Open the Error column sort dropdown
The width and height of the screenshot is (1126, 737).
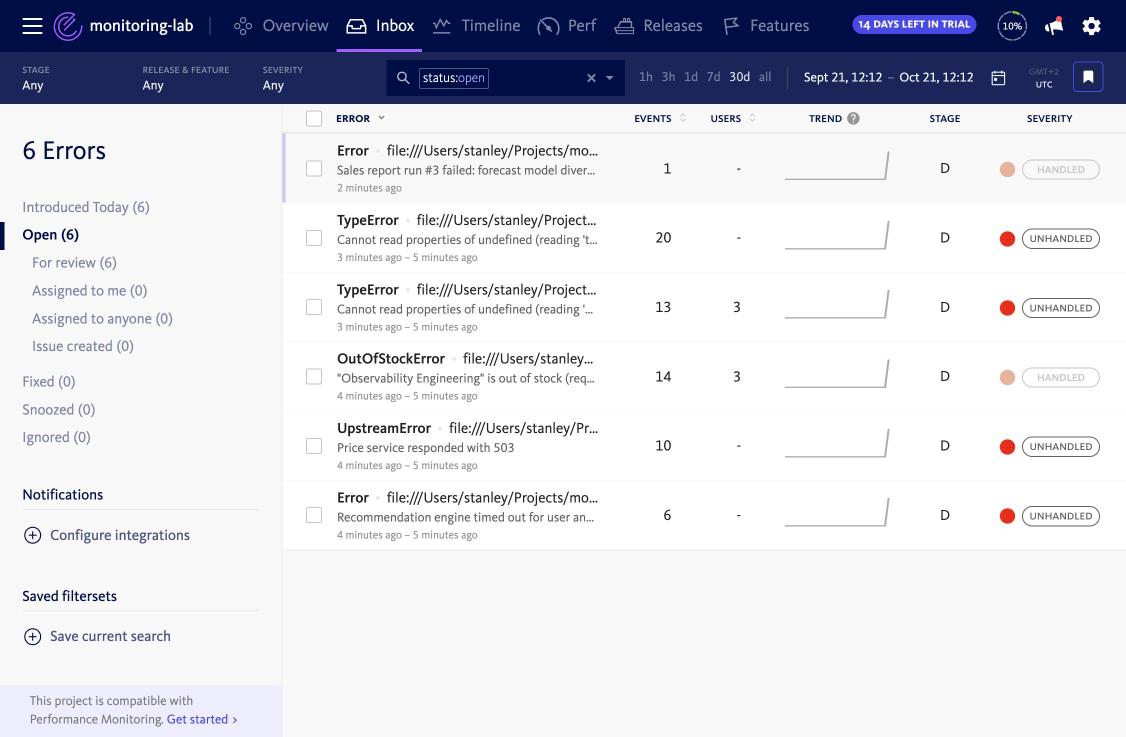pyautogui.click(x=381, y=118)
